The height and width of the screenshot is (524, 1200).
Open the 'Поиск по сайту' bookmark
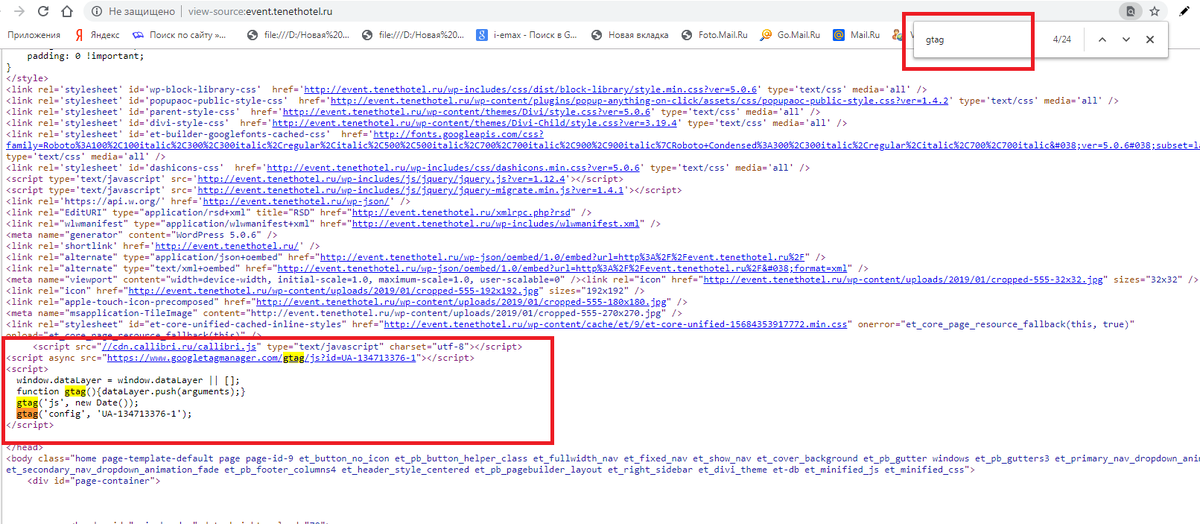[x=179, y=34]
